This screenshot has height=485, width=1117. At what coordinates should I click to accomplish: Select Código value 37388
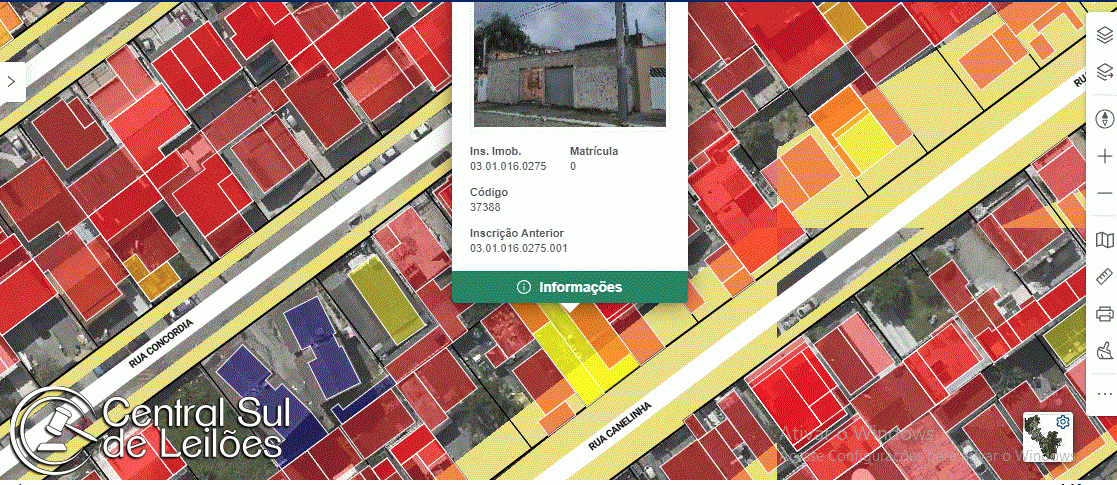[485, 207]
